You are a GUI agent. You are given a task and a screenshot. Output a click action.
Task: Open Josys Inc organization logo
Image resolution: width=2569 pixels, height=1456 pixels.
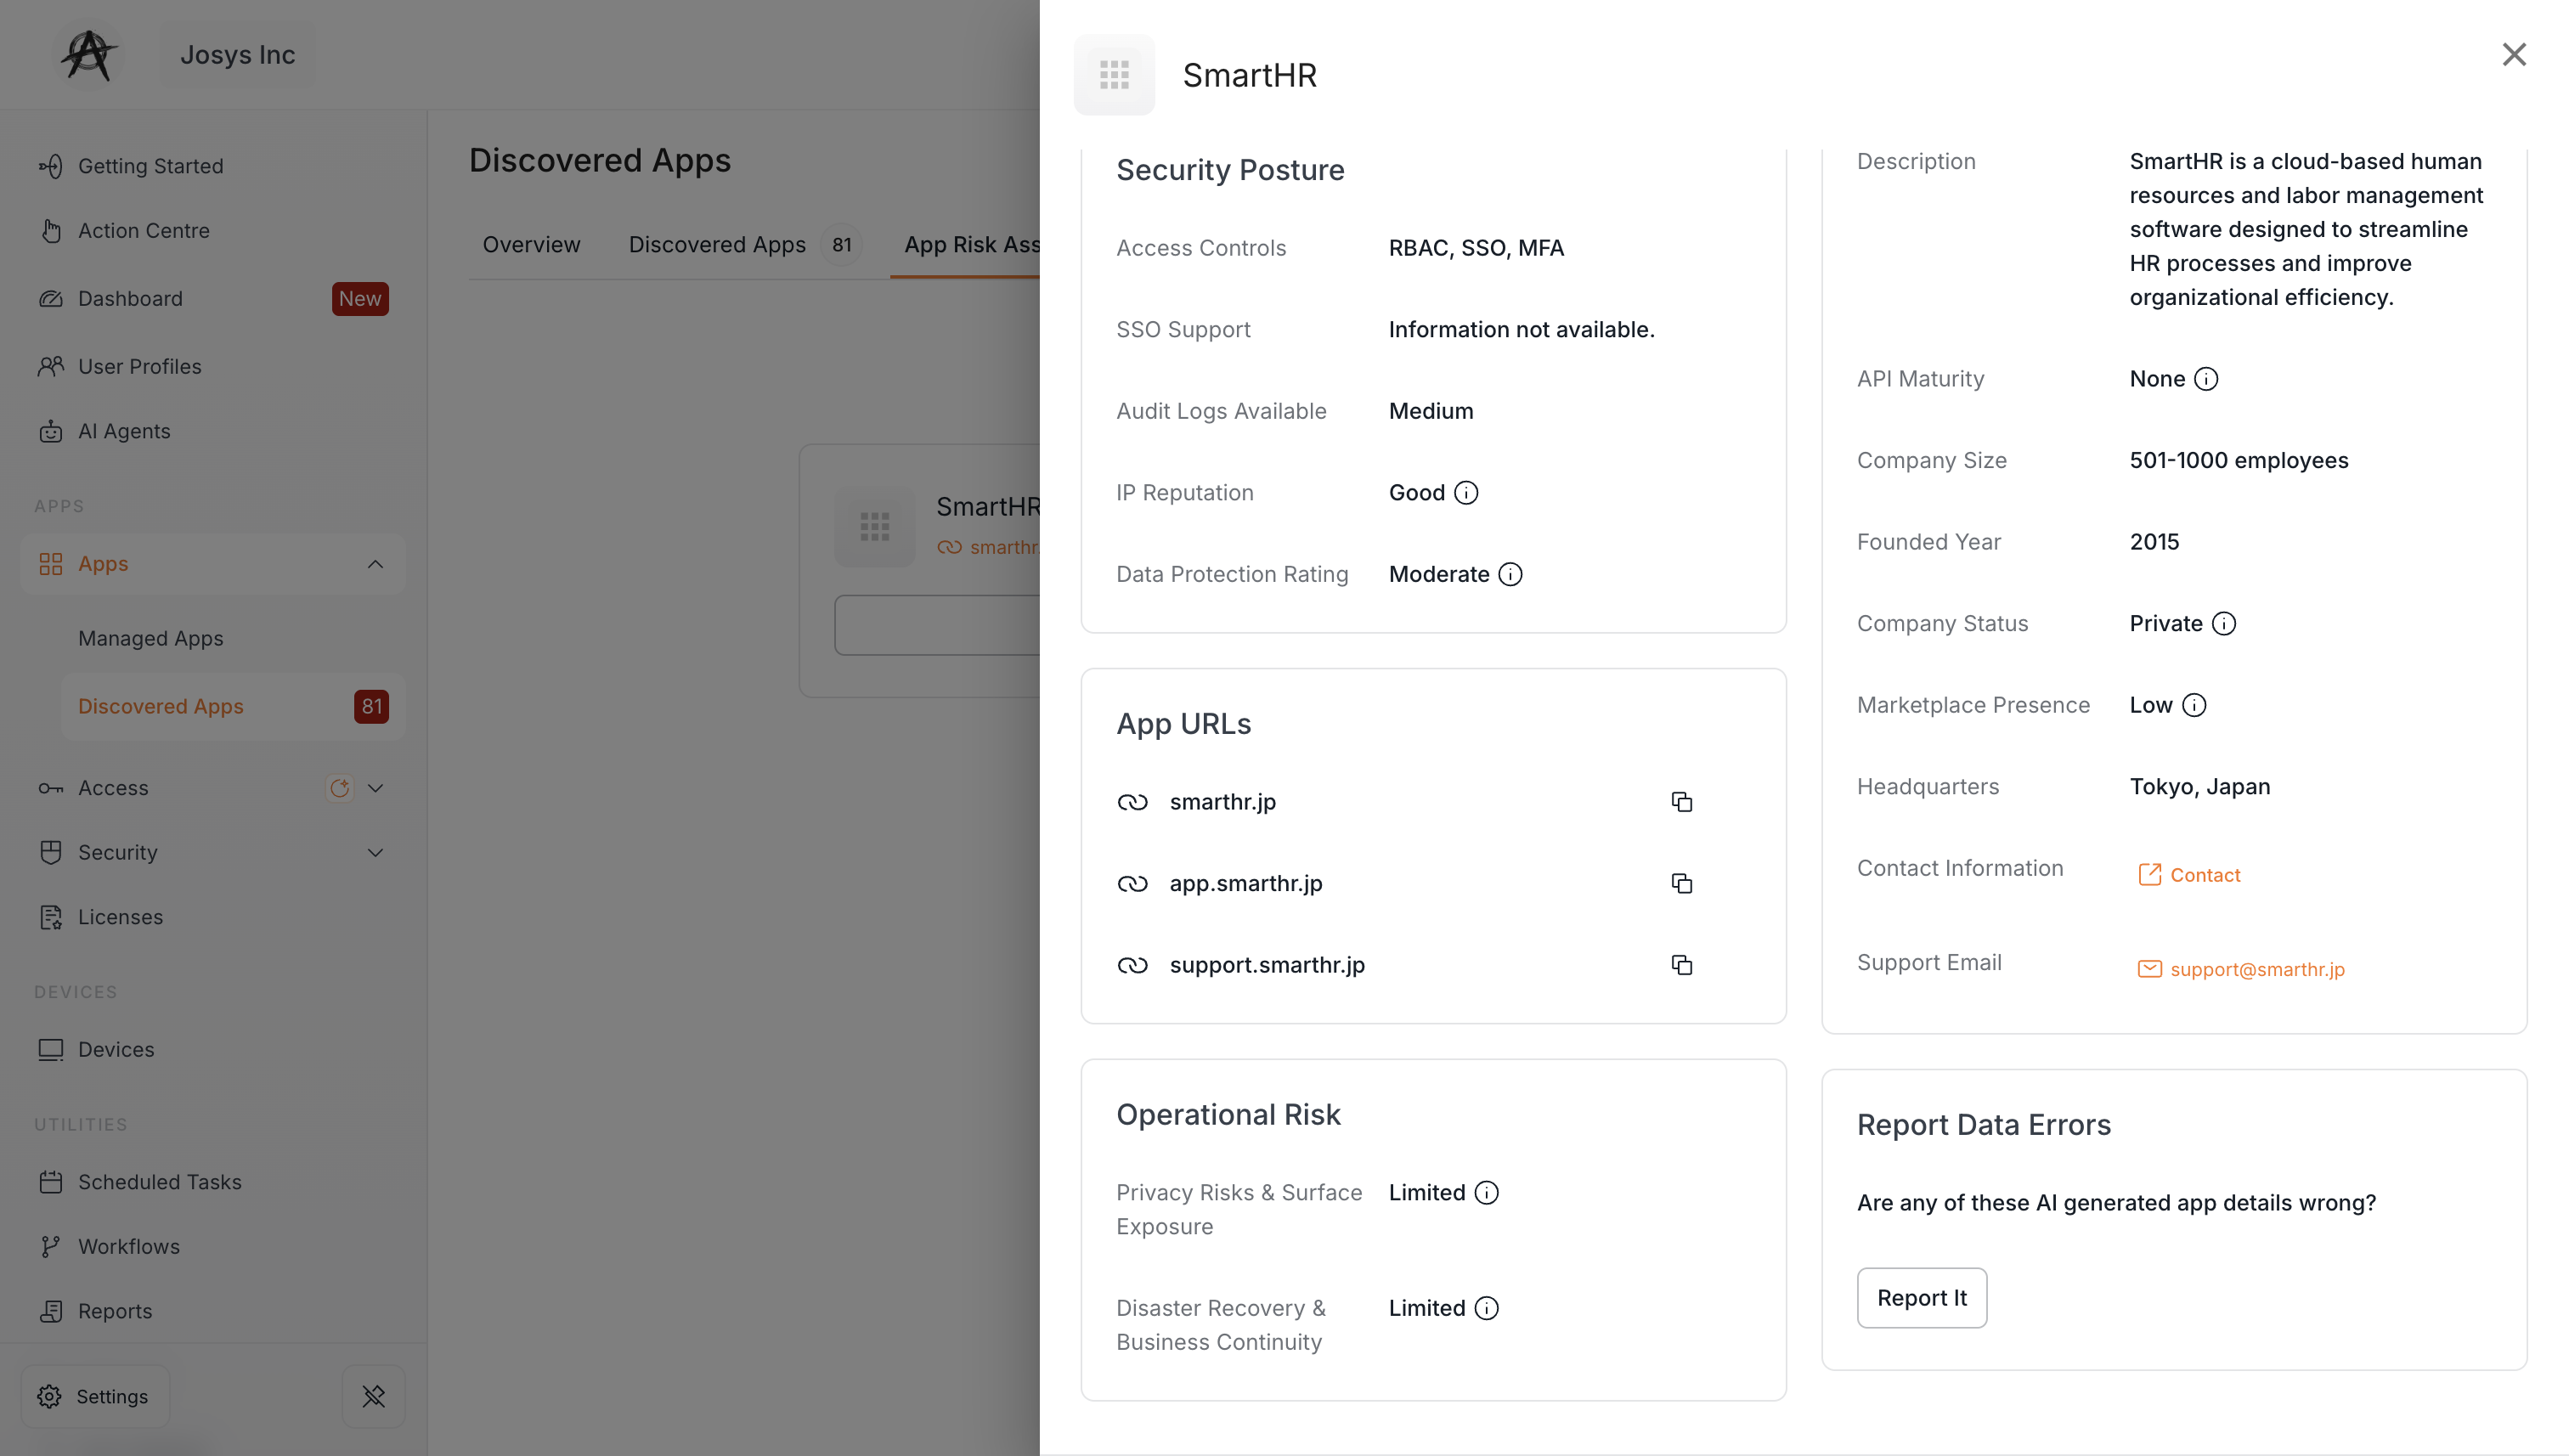tap(88, 55)
